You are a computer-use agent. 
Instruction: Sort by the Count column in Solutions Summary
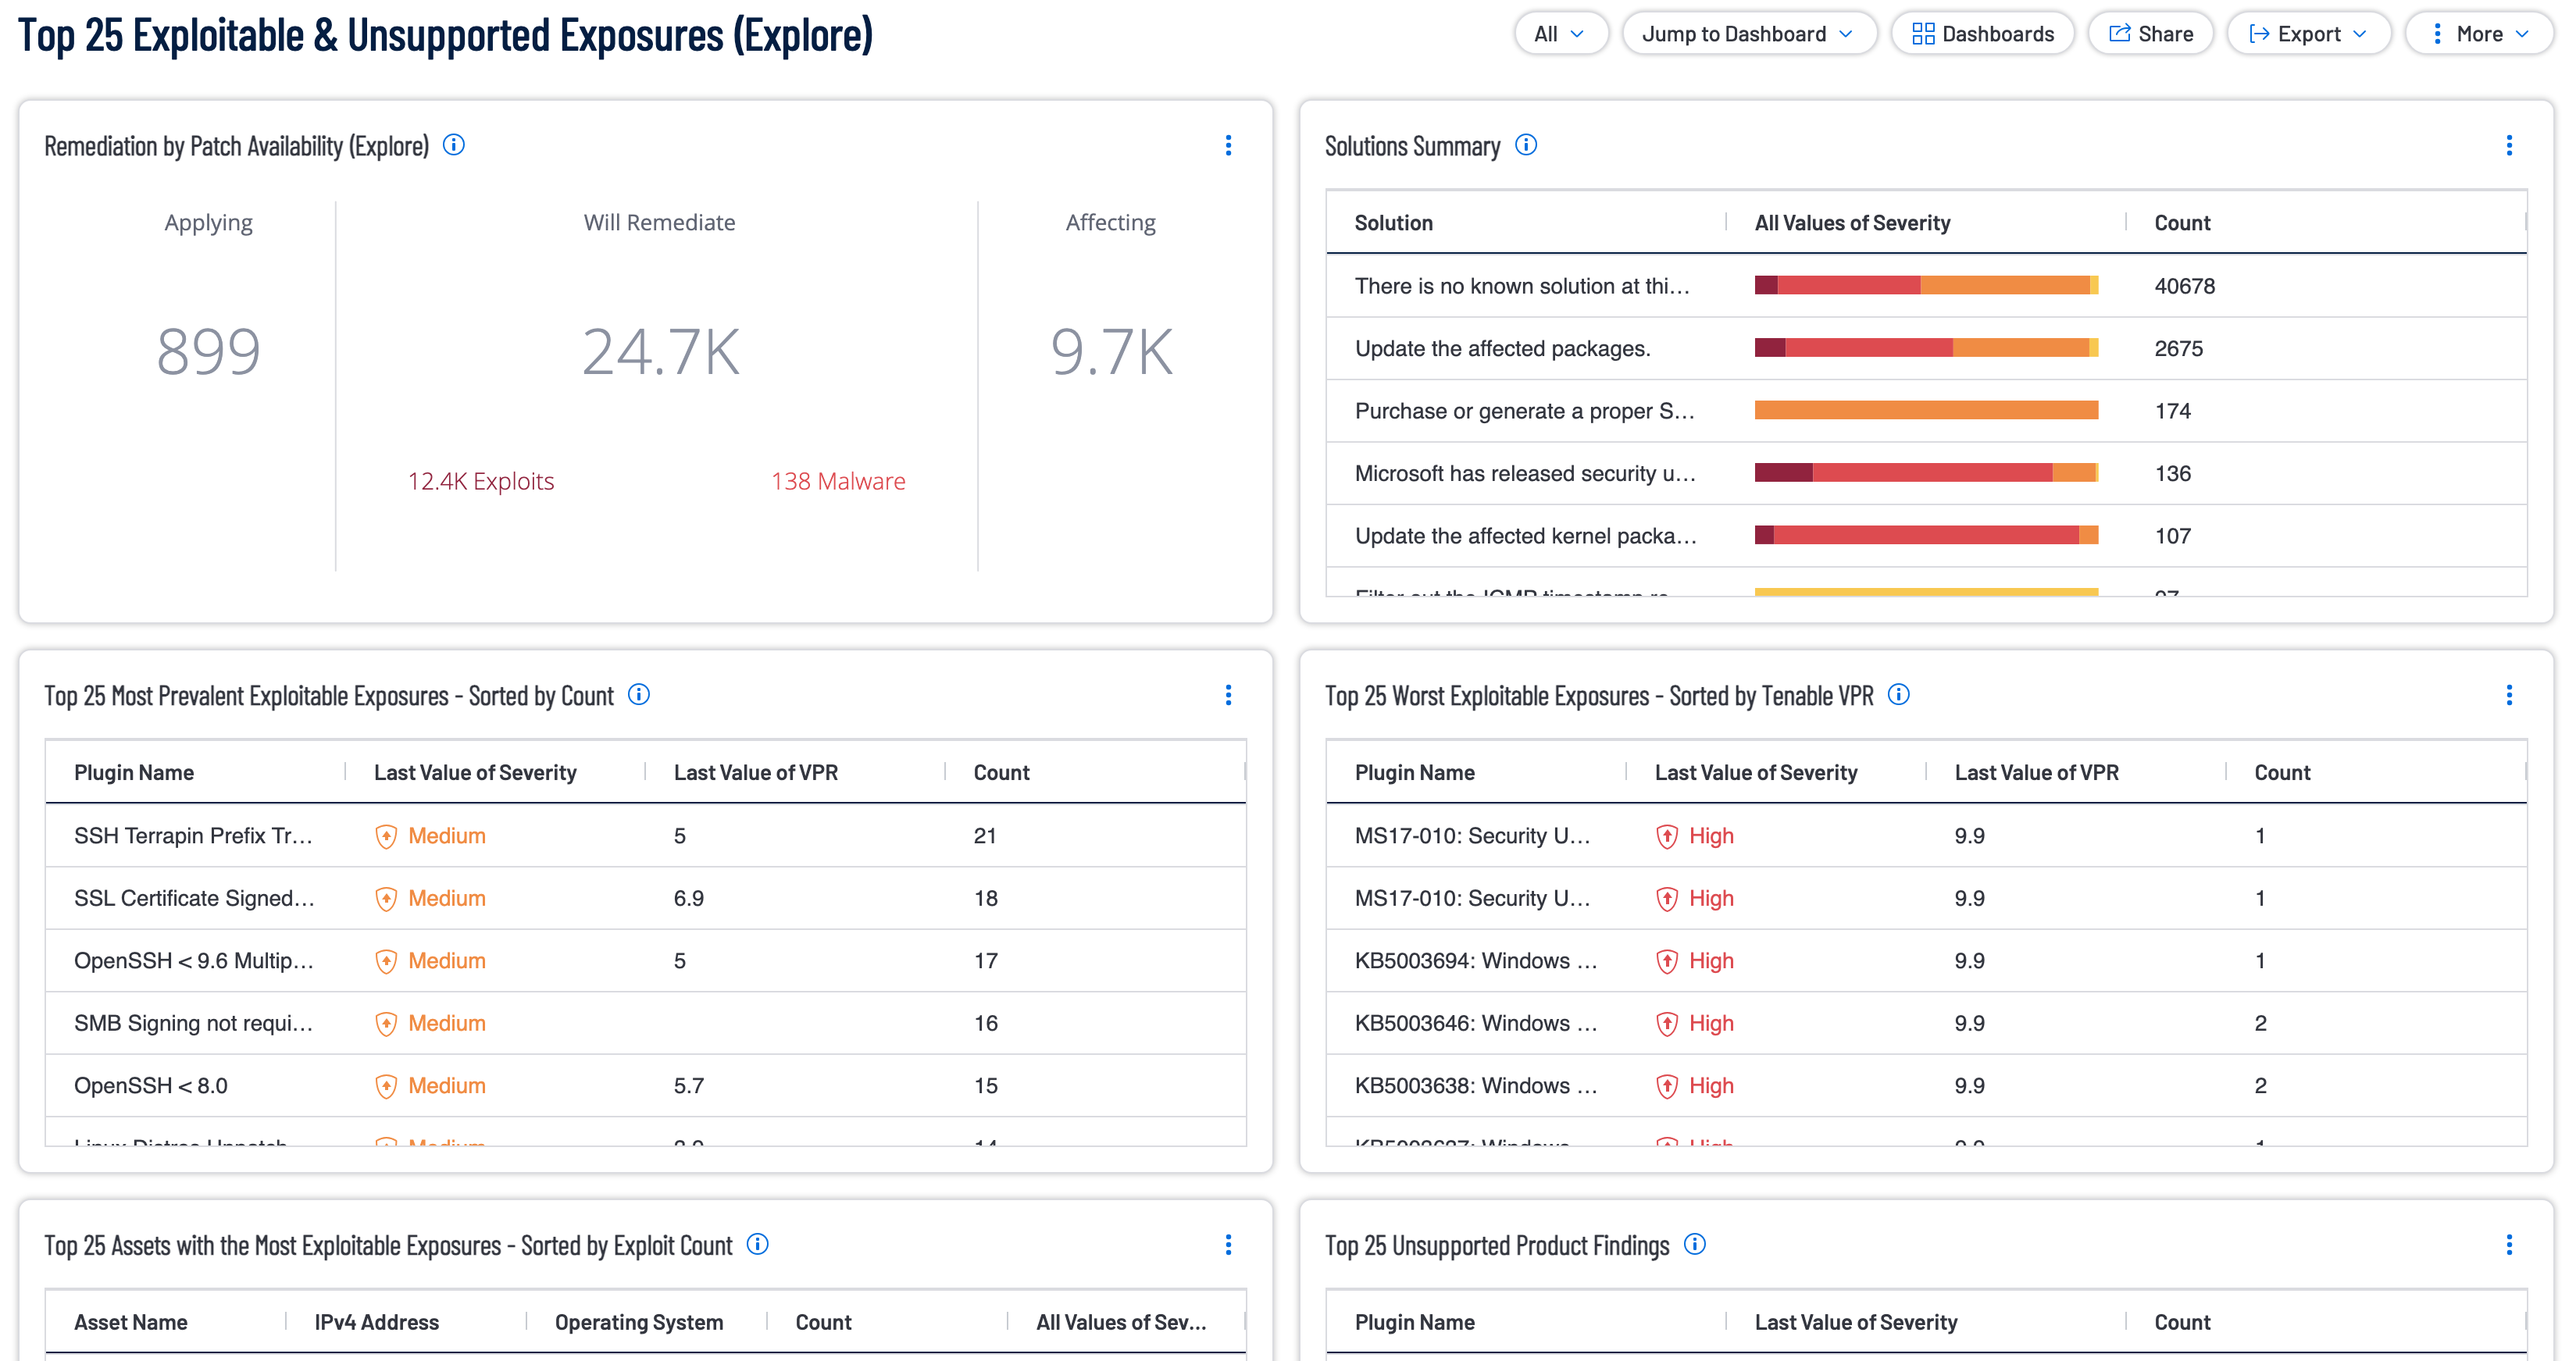tap(2182, 223)
